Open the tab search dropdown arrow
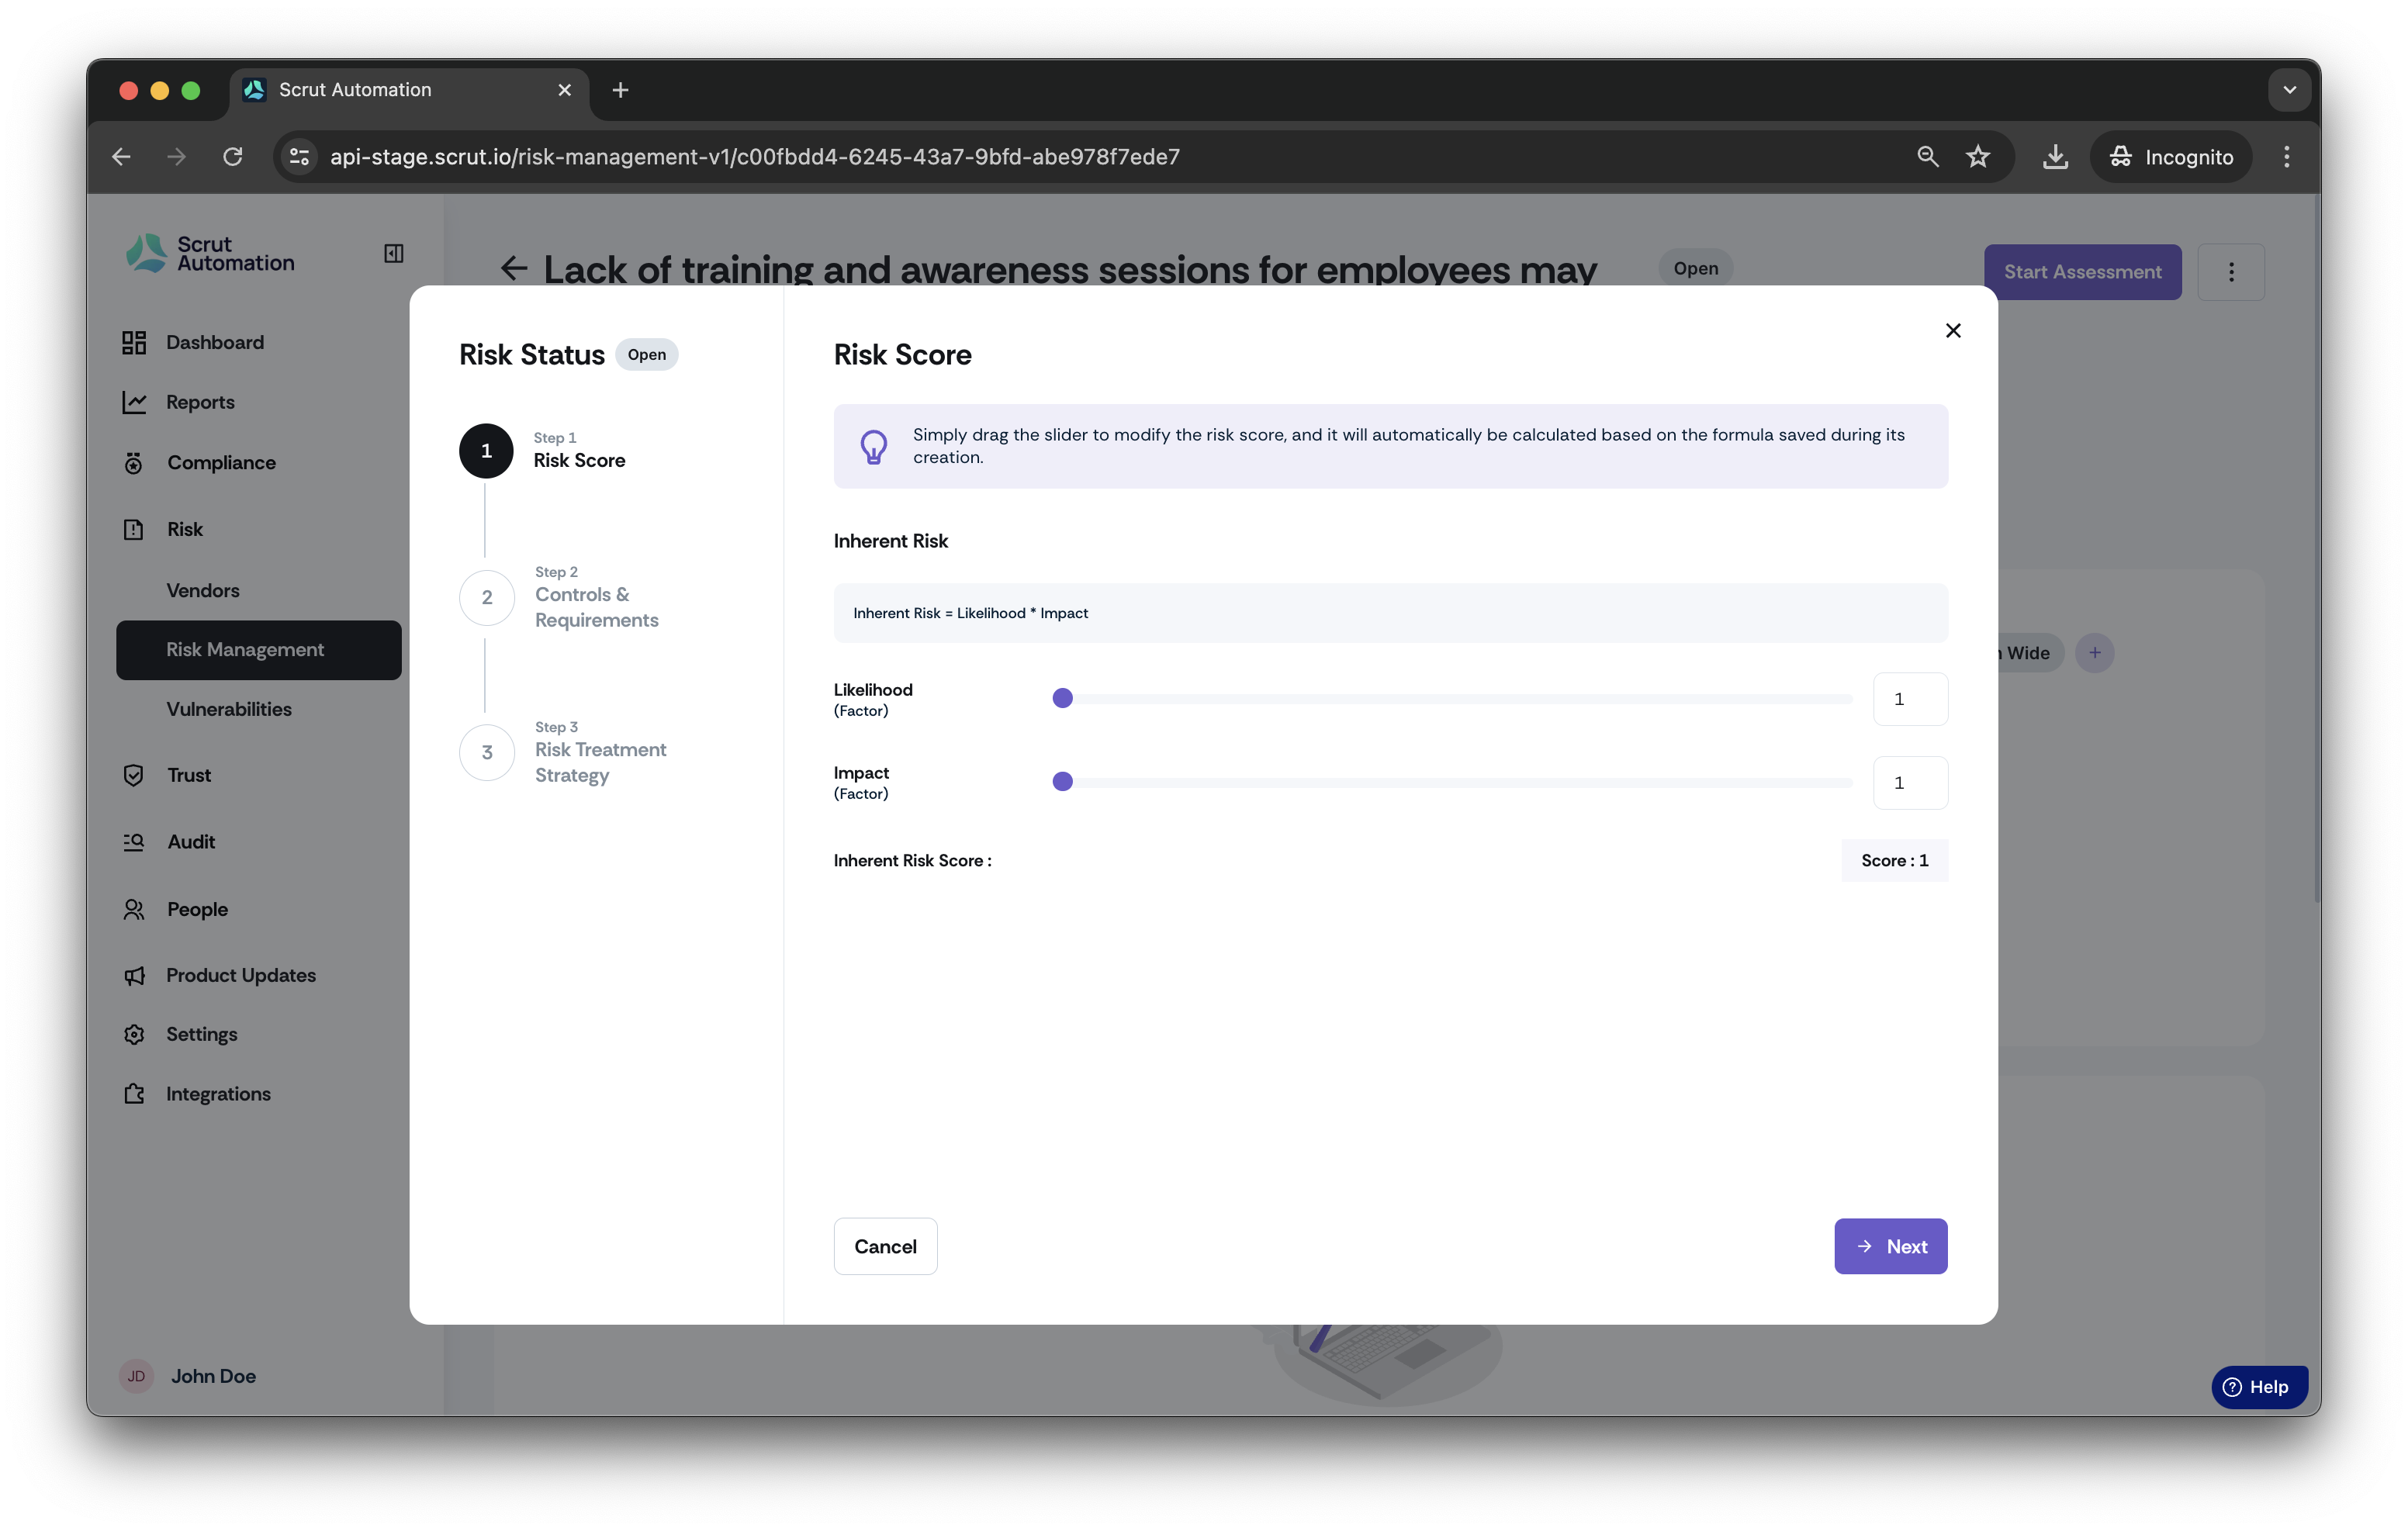Screen dimensions: 2408x1531 pos(2289,90)
